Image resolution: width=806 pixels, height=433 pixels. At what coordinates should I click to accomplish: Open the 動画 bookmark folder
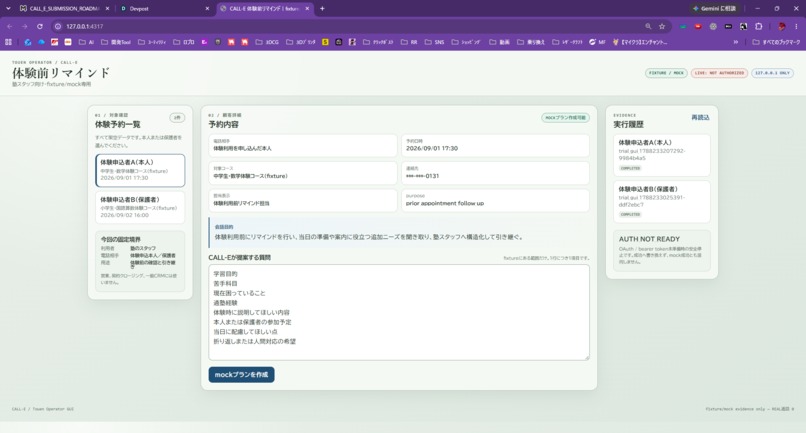pyautogui.click(x=500, y=42)
